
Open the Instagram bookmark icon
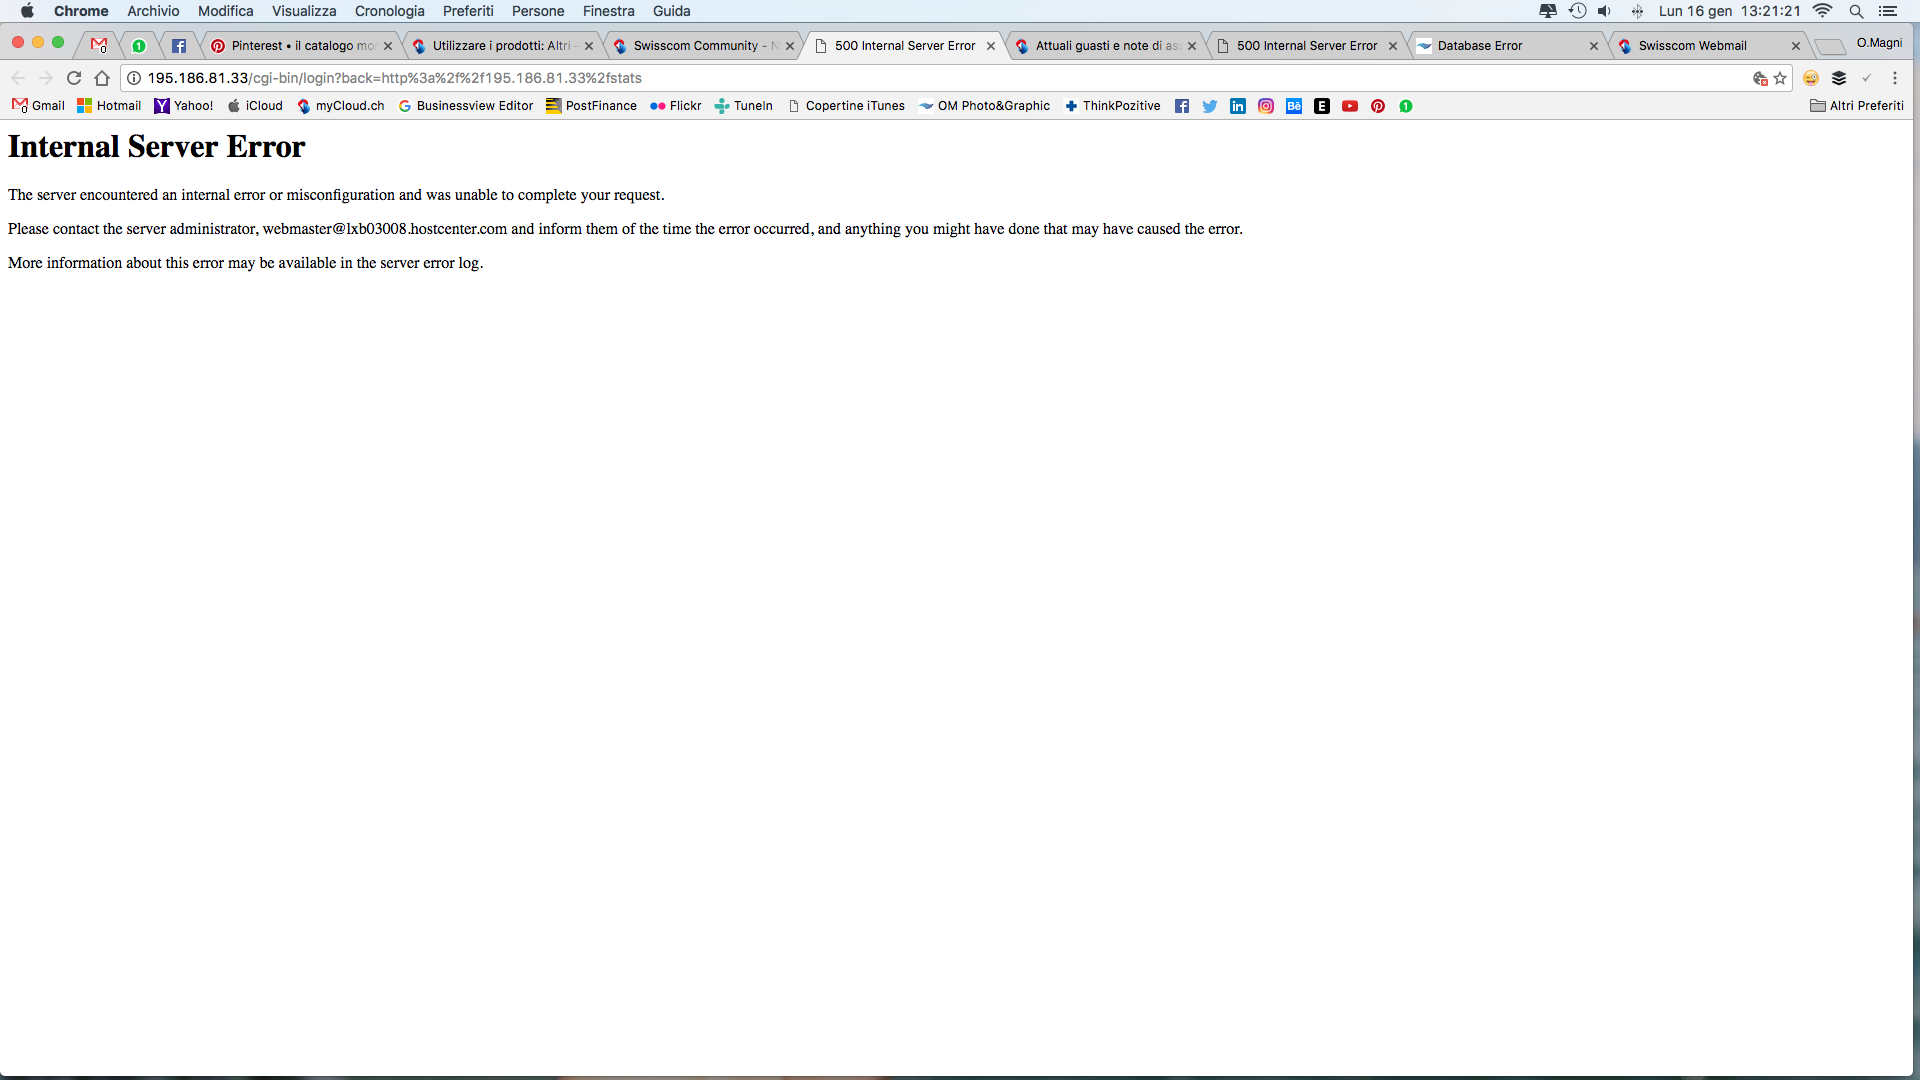tap(1266, 106)
